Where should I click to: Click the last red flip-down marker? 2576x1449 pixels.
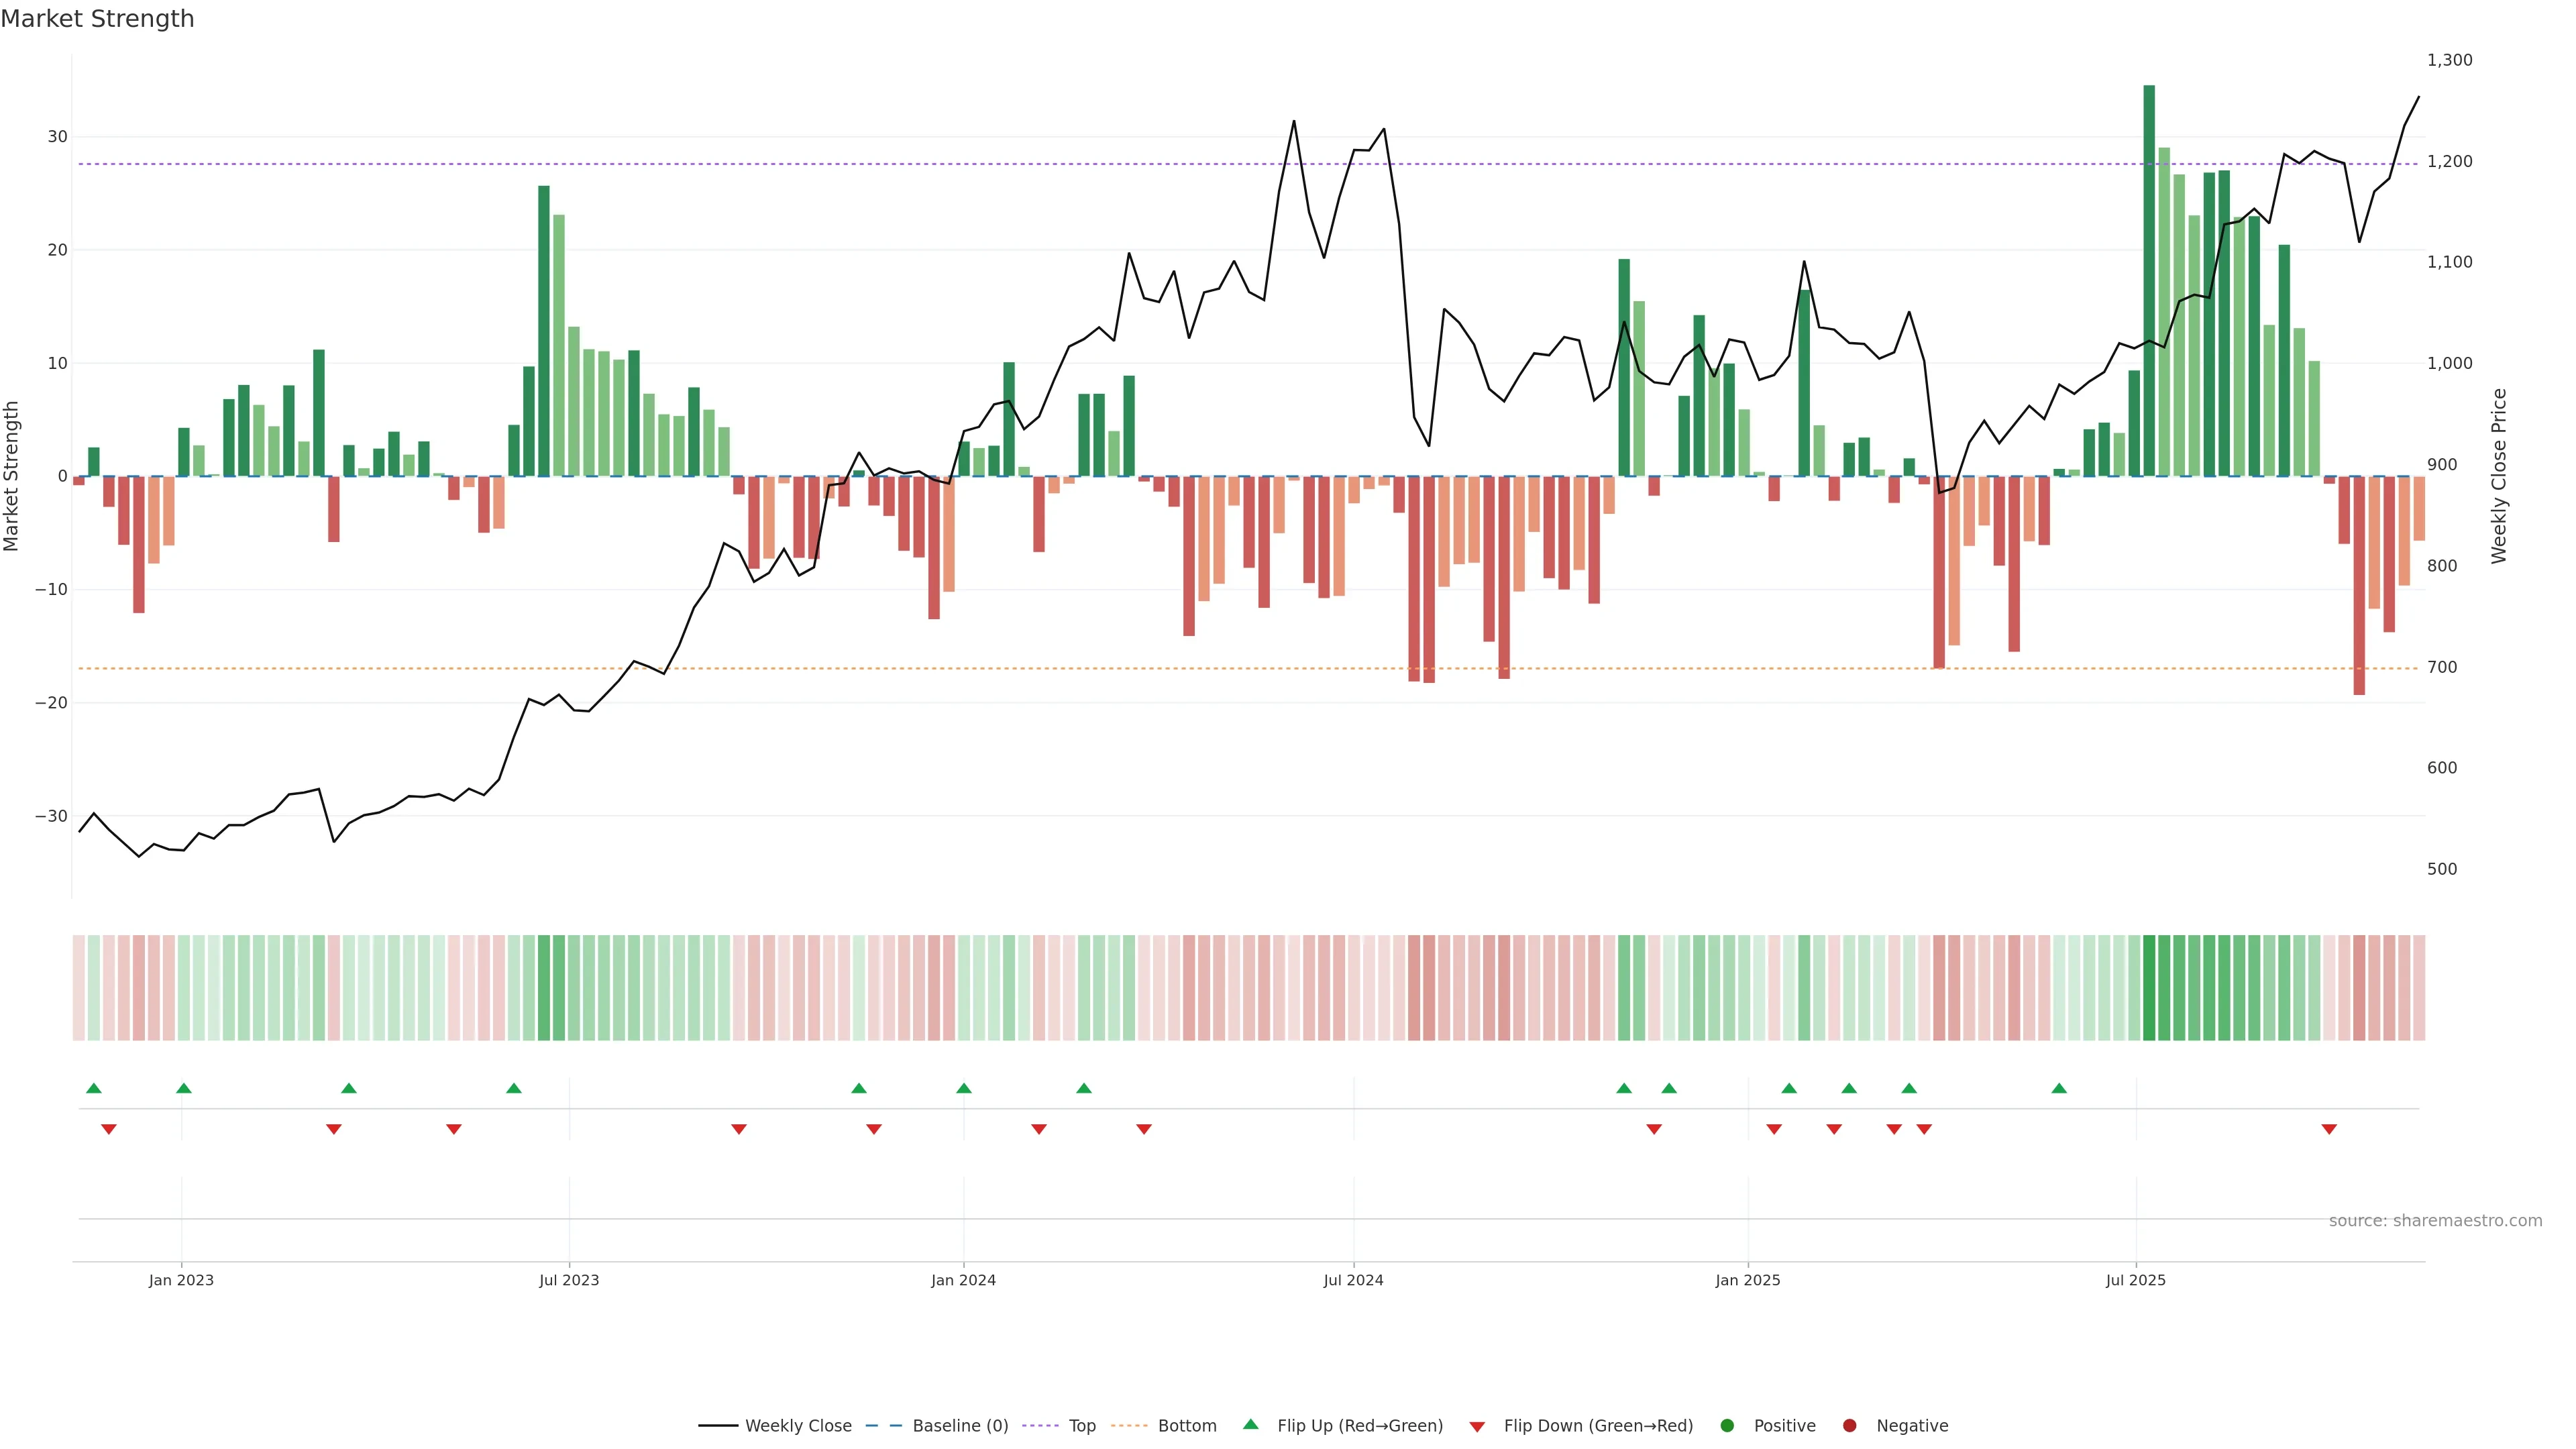coord(2329,1129)
